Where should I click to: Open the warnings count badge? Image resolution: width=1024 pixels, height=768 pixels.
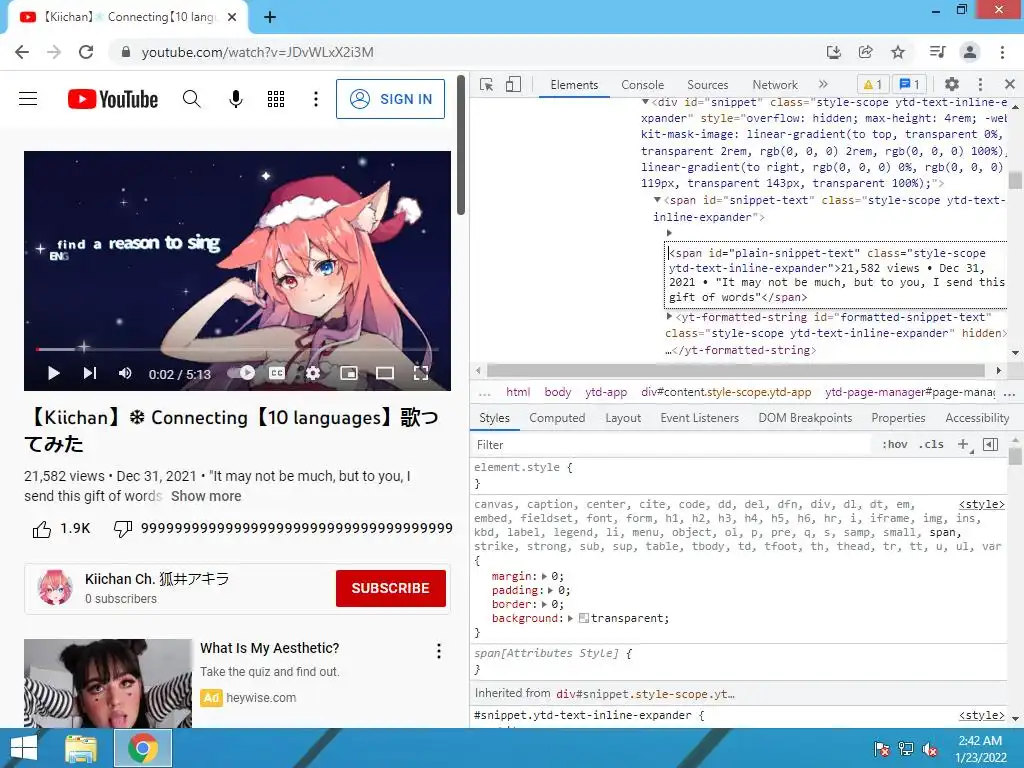[x=872, y=84]
